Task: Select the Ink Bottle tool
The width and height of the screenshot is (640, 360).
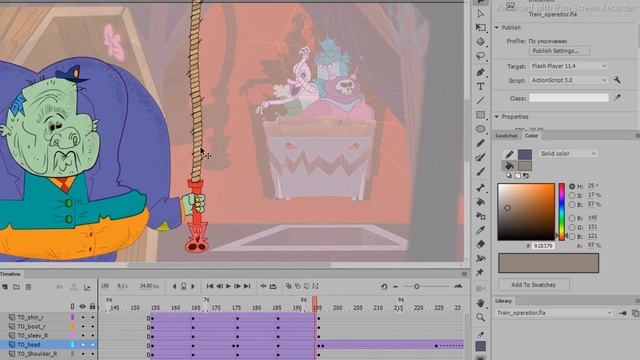Action: click(x=481, y=216)
